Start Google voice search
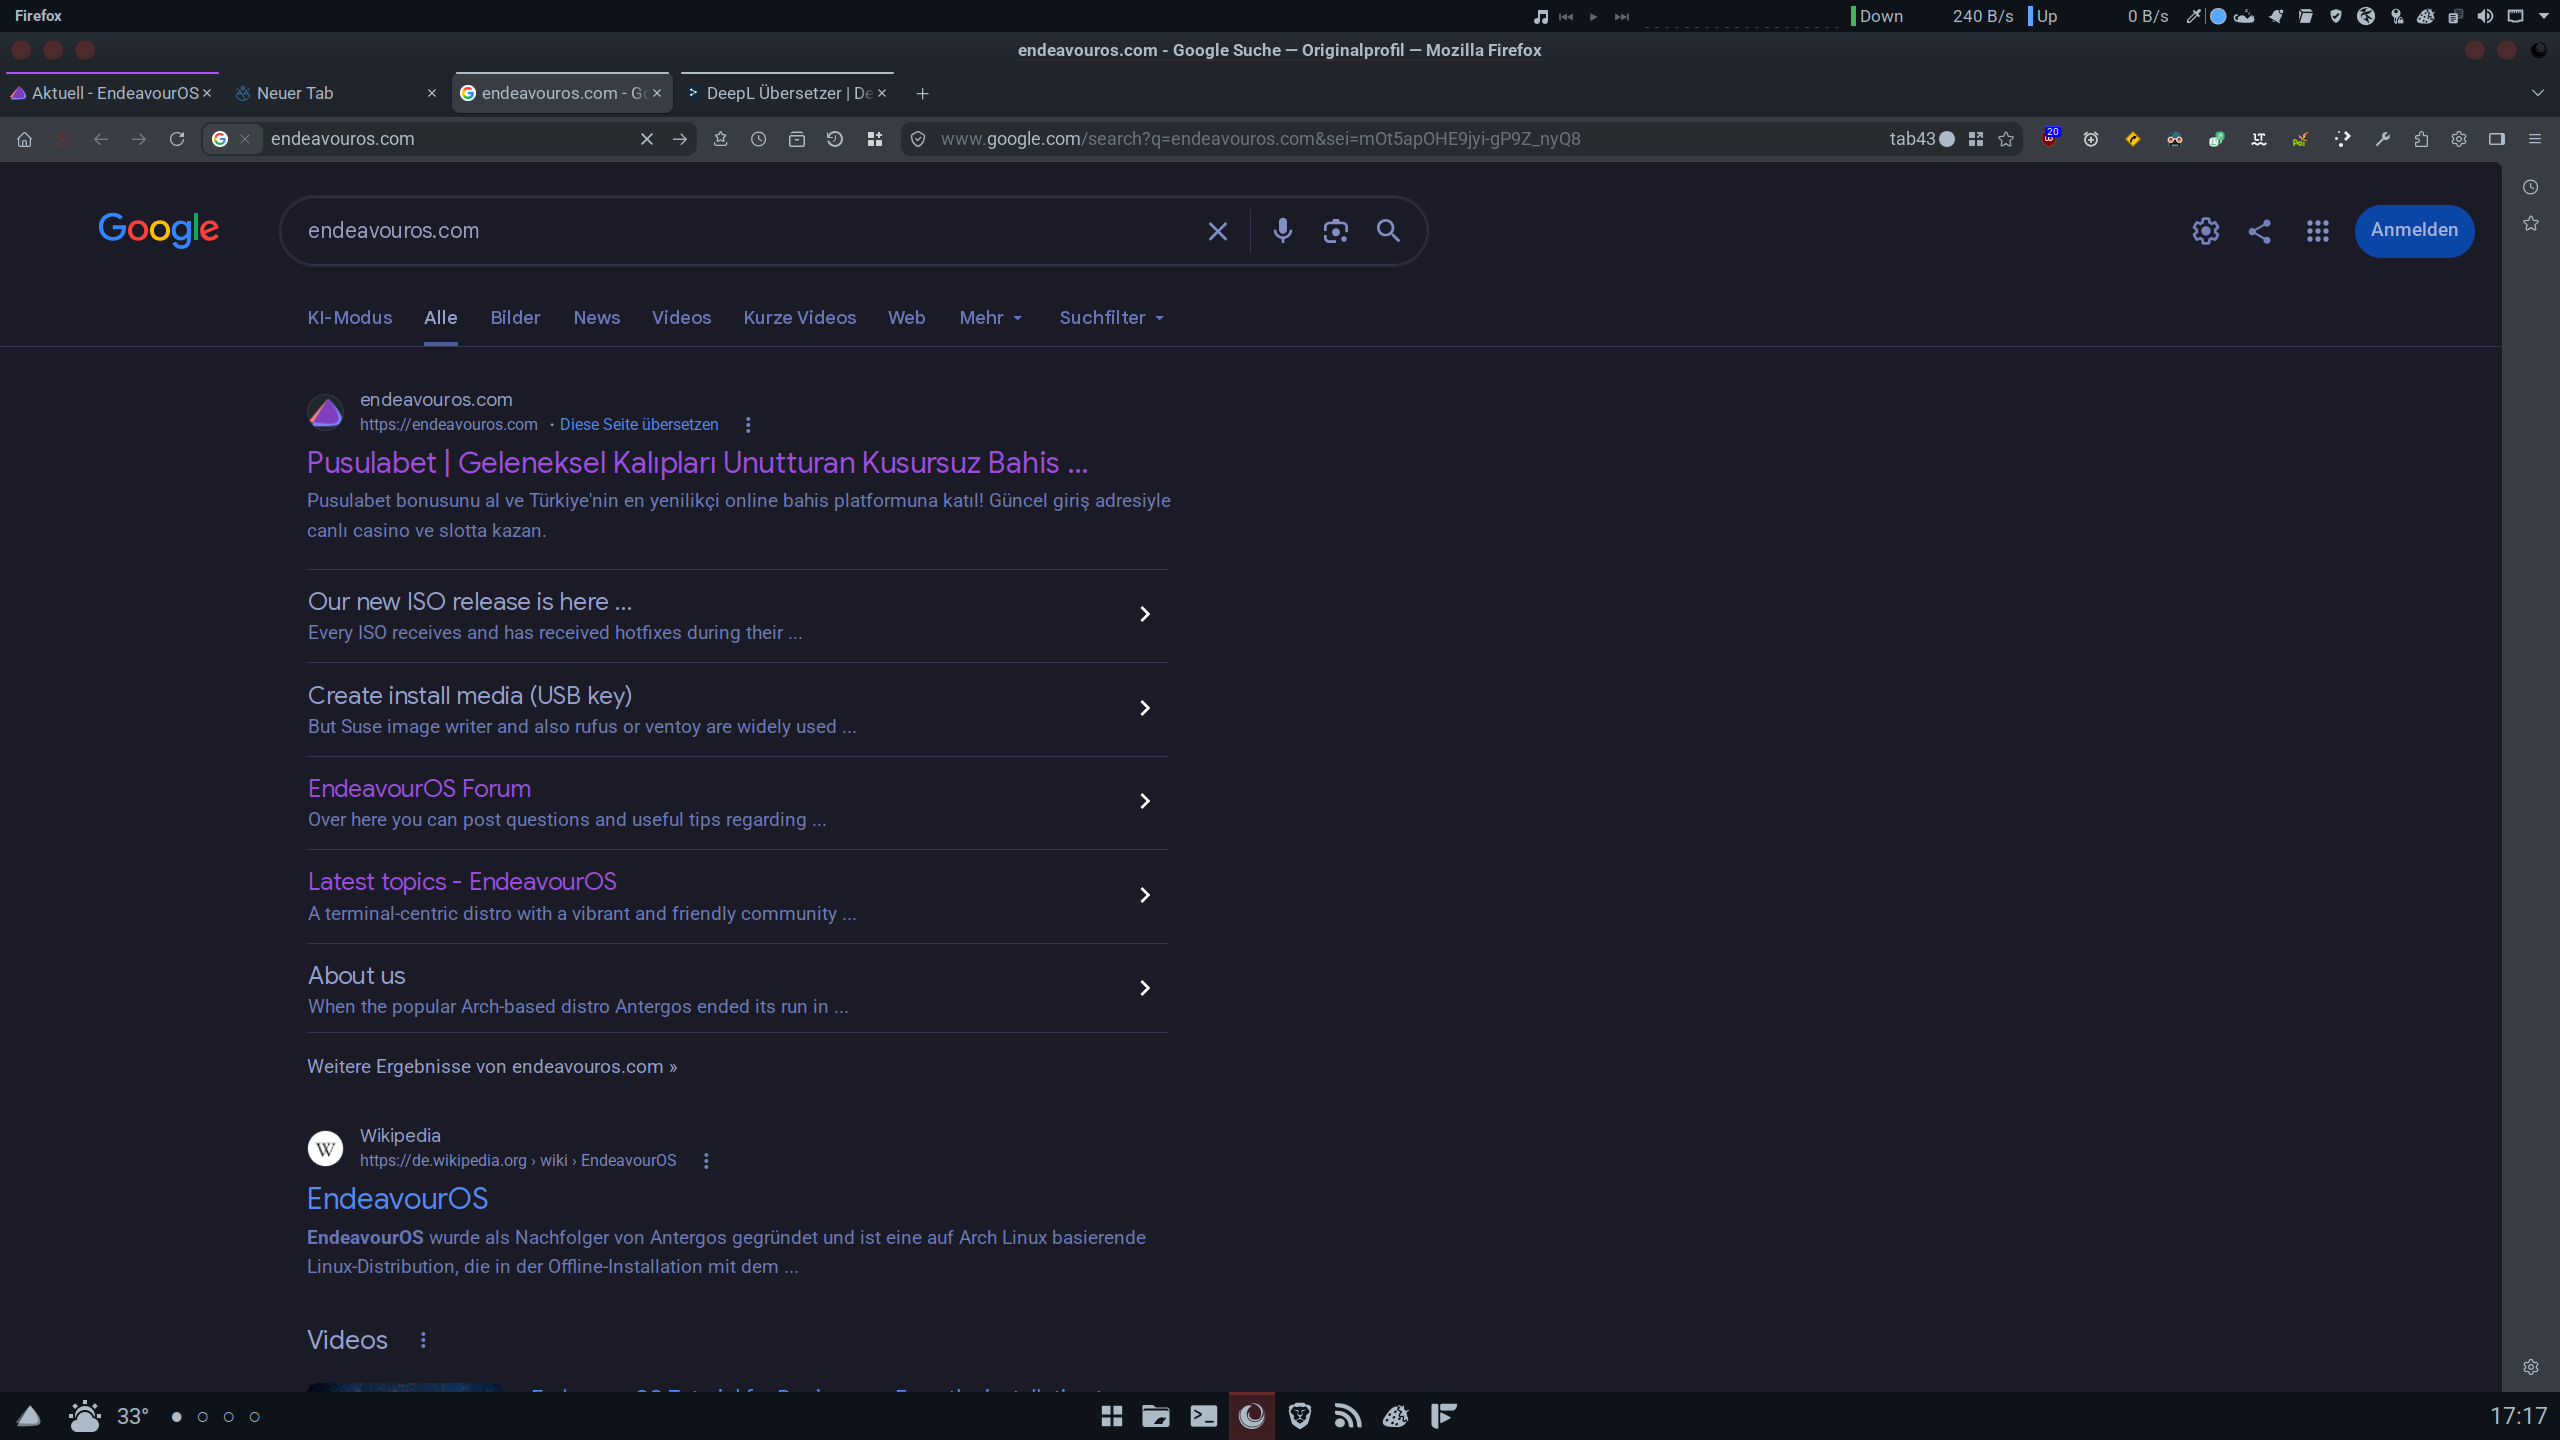 pyautogui.click(x=1283, y=231)
